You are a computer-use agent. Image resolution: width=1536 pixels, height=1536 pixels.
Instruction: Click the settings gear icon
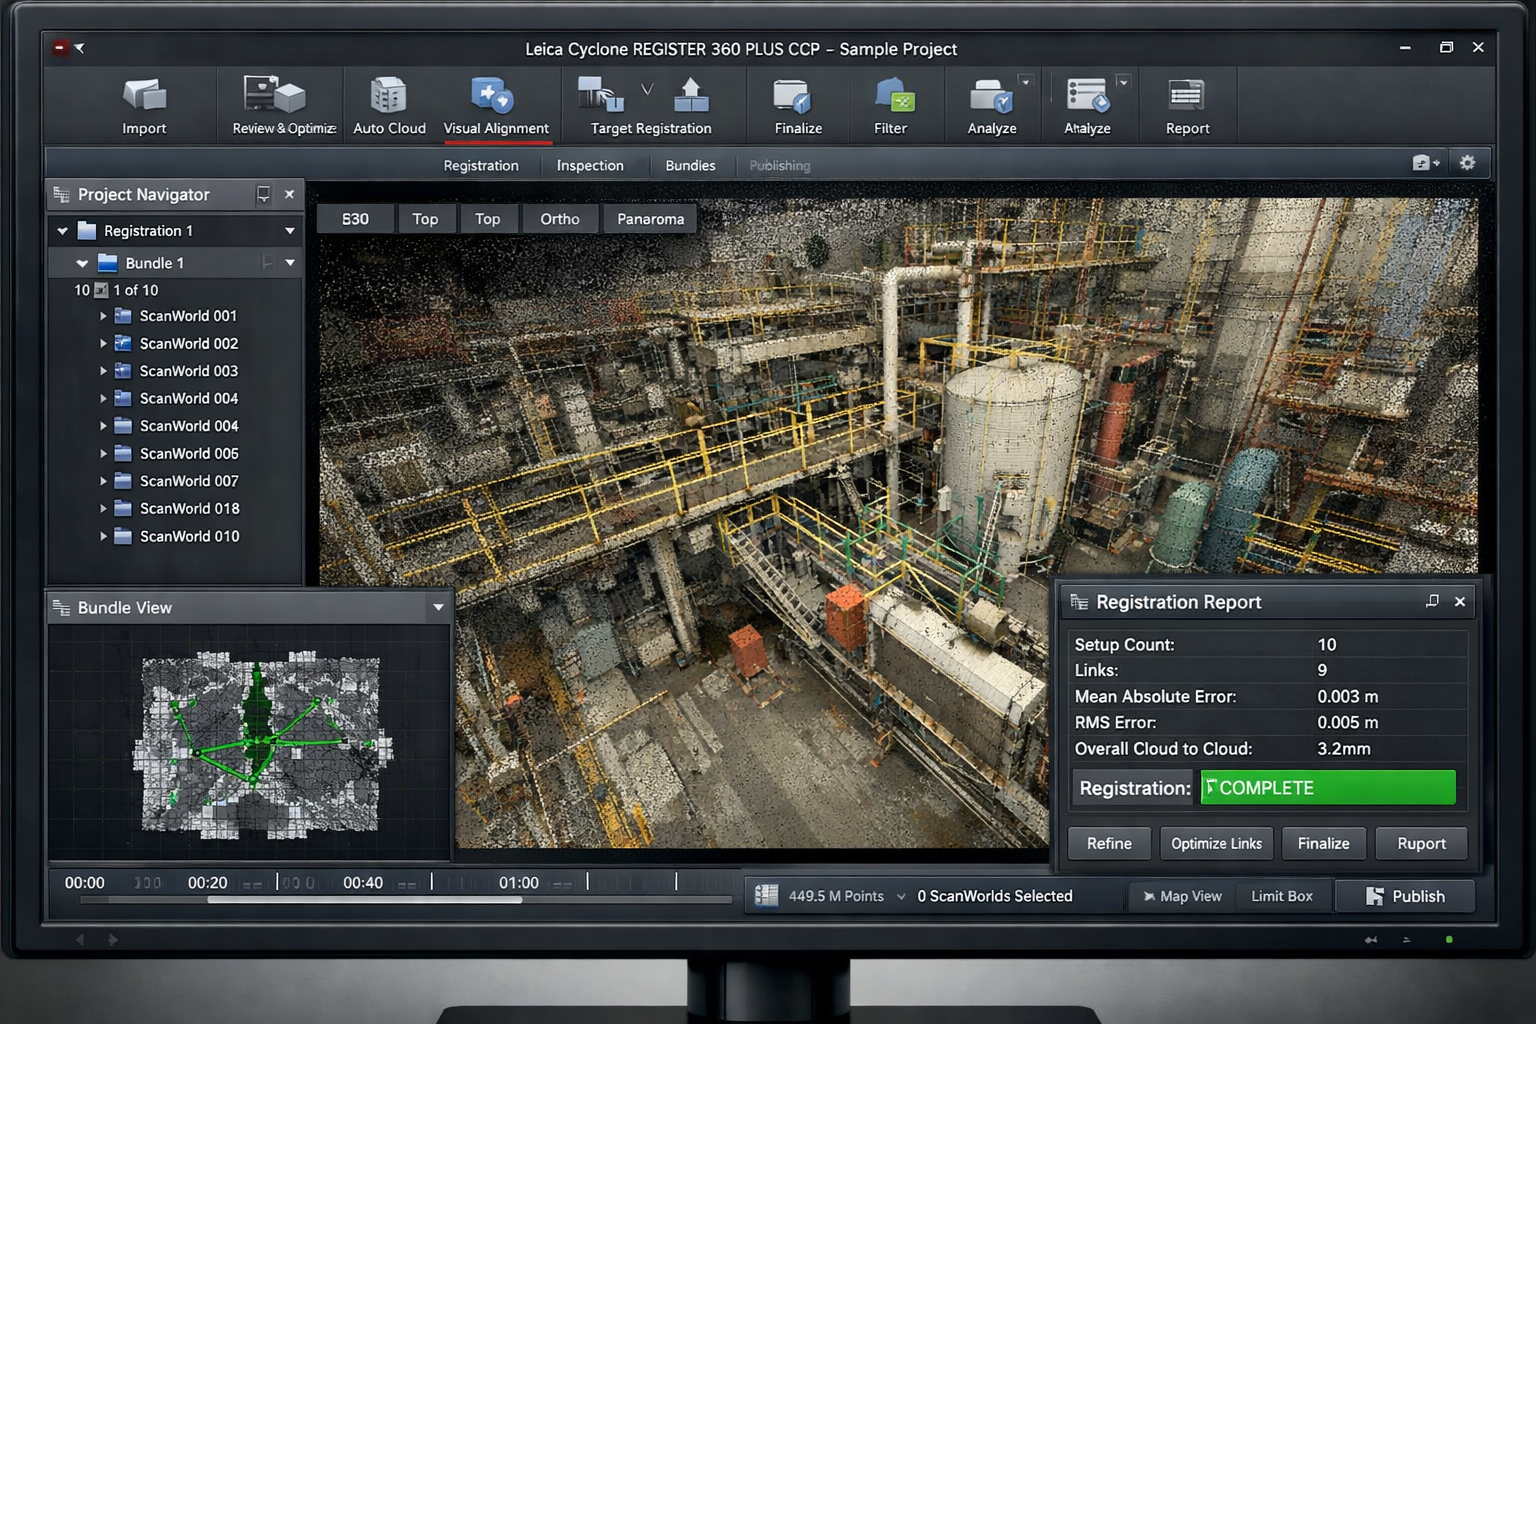[x=1467, y=163]
